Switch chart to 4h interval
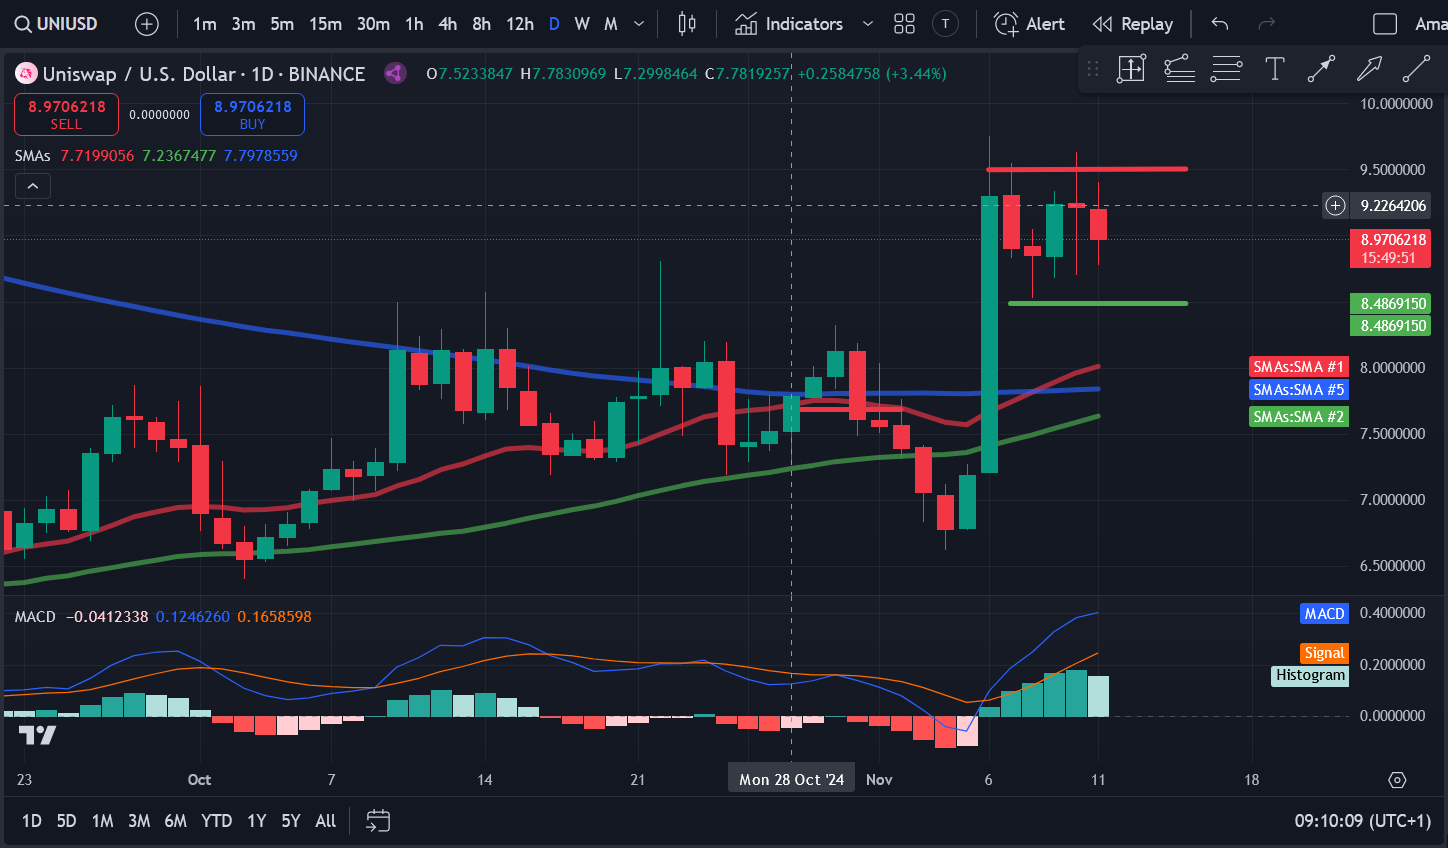 point(447,24)
